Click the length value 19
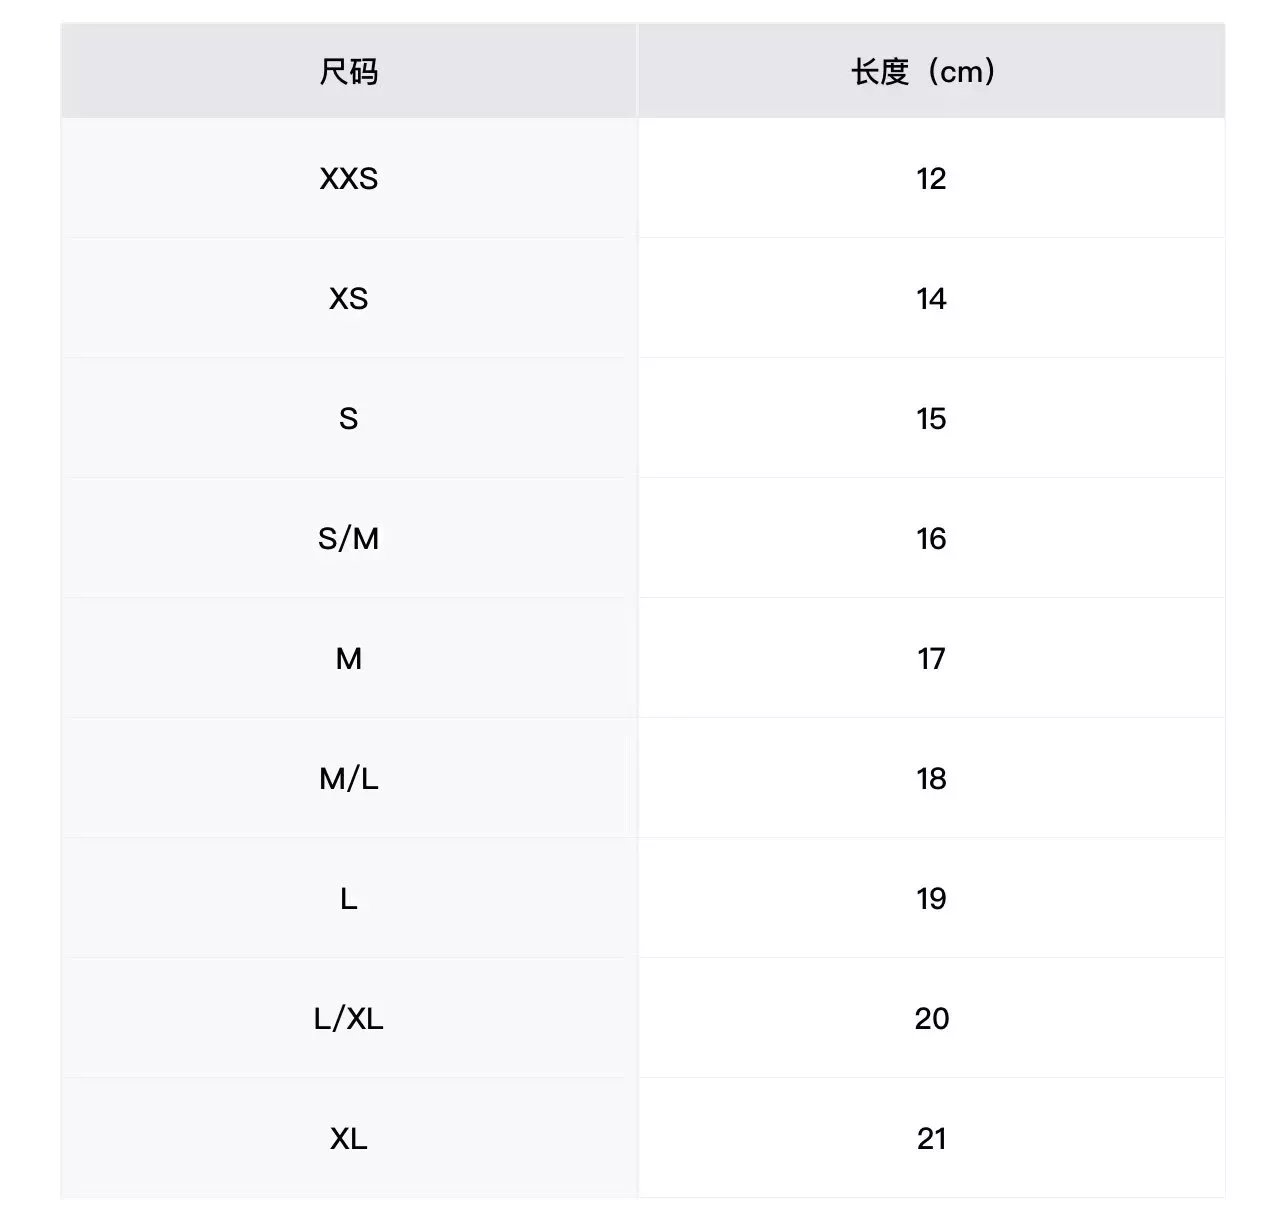The width and height of the screenshot is (1284, 1216). 931,898
